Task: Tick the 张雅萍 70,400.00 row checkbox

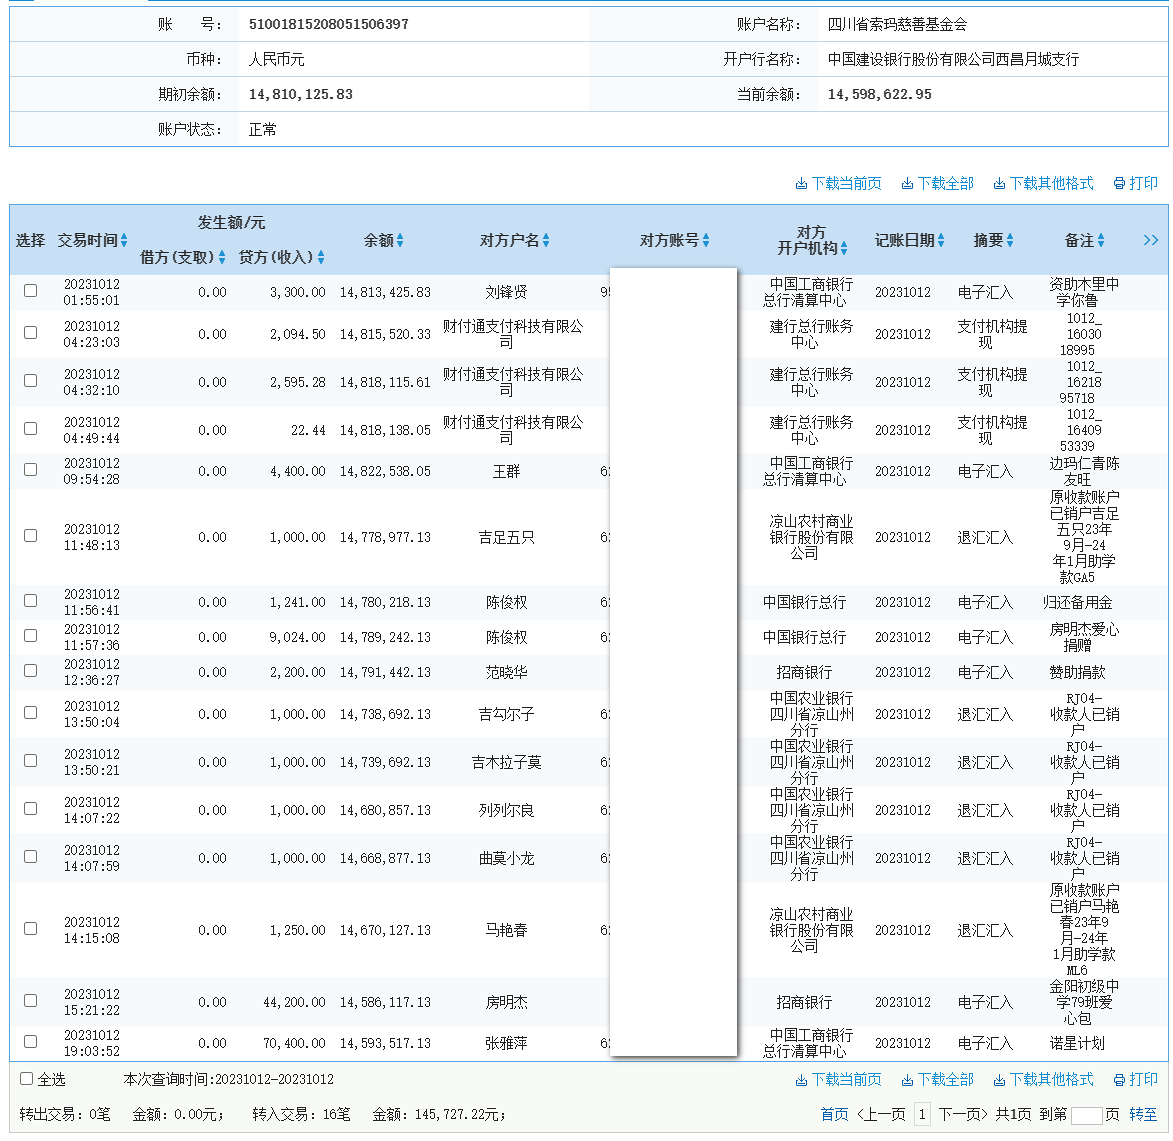Action: point(31,1041)
